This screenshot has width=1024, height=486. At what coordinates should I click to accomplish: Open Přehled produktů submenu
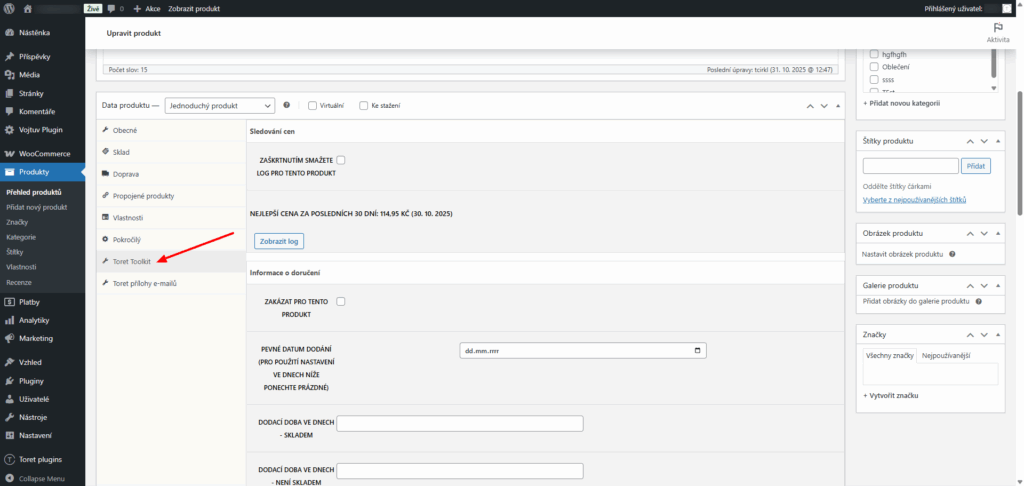[33, 192]
